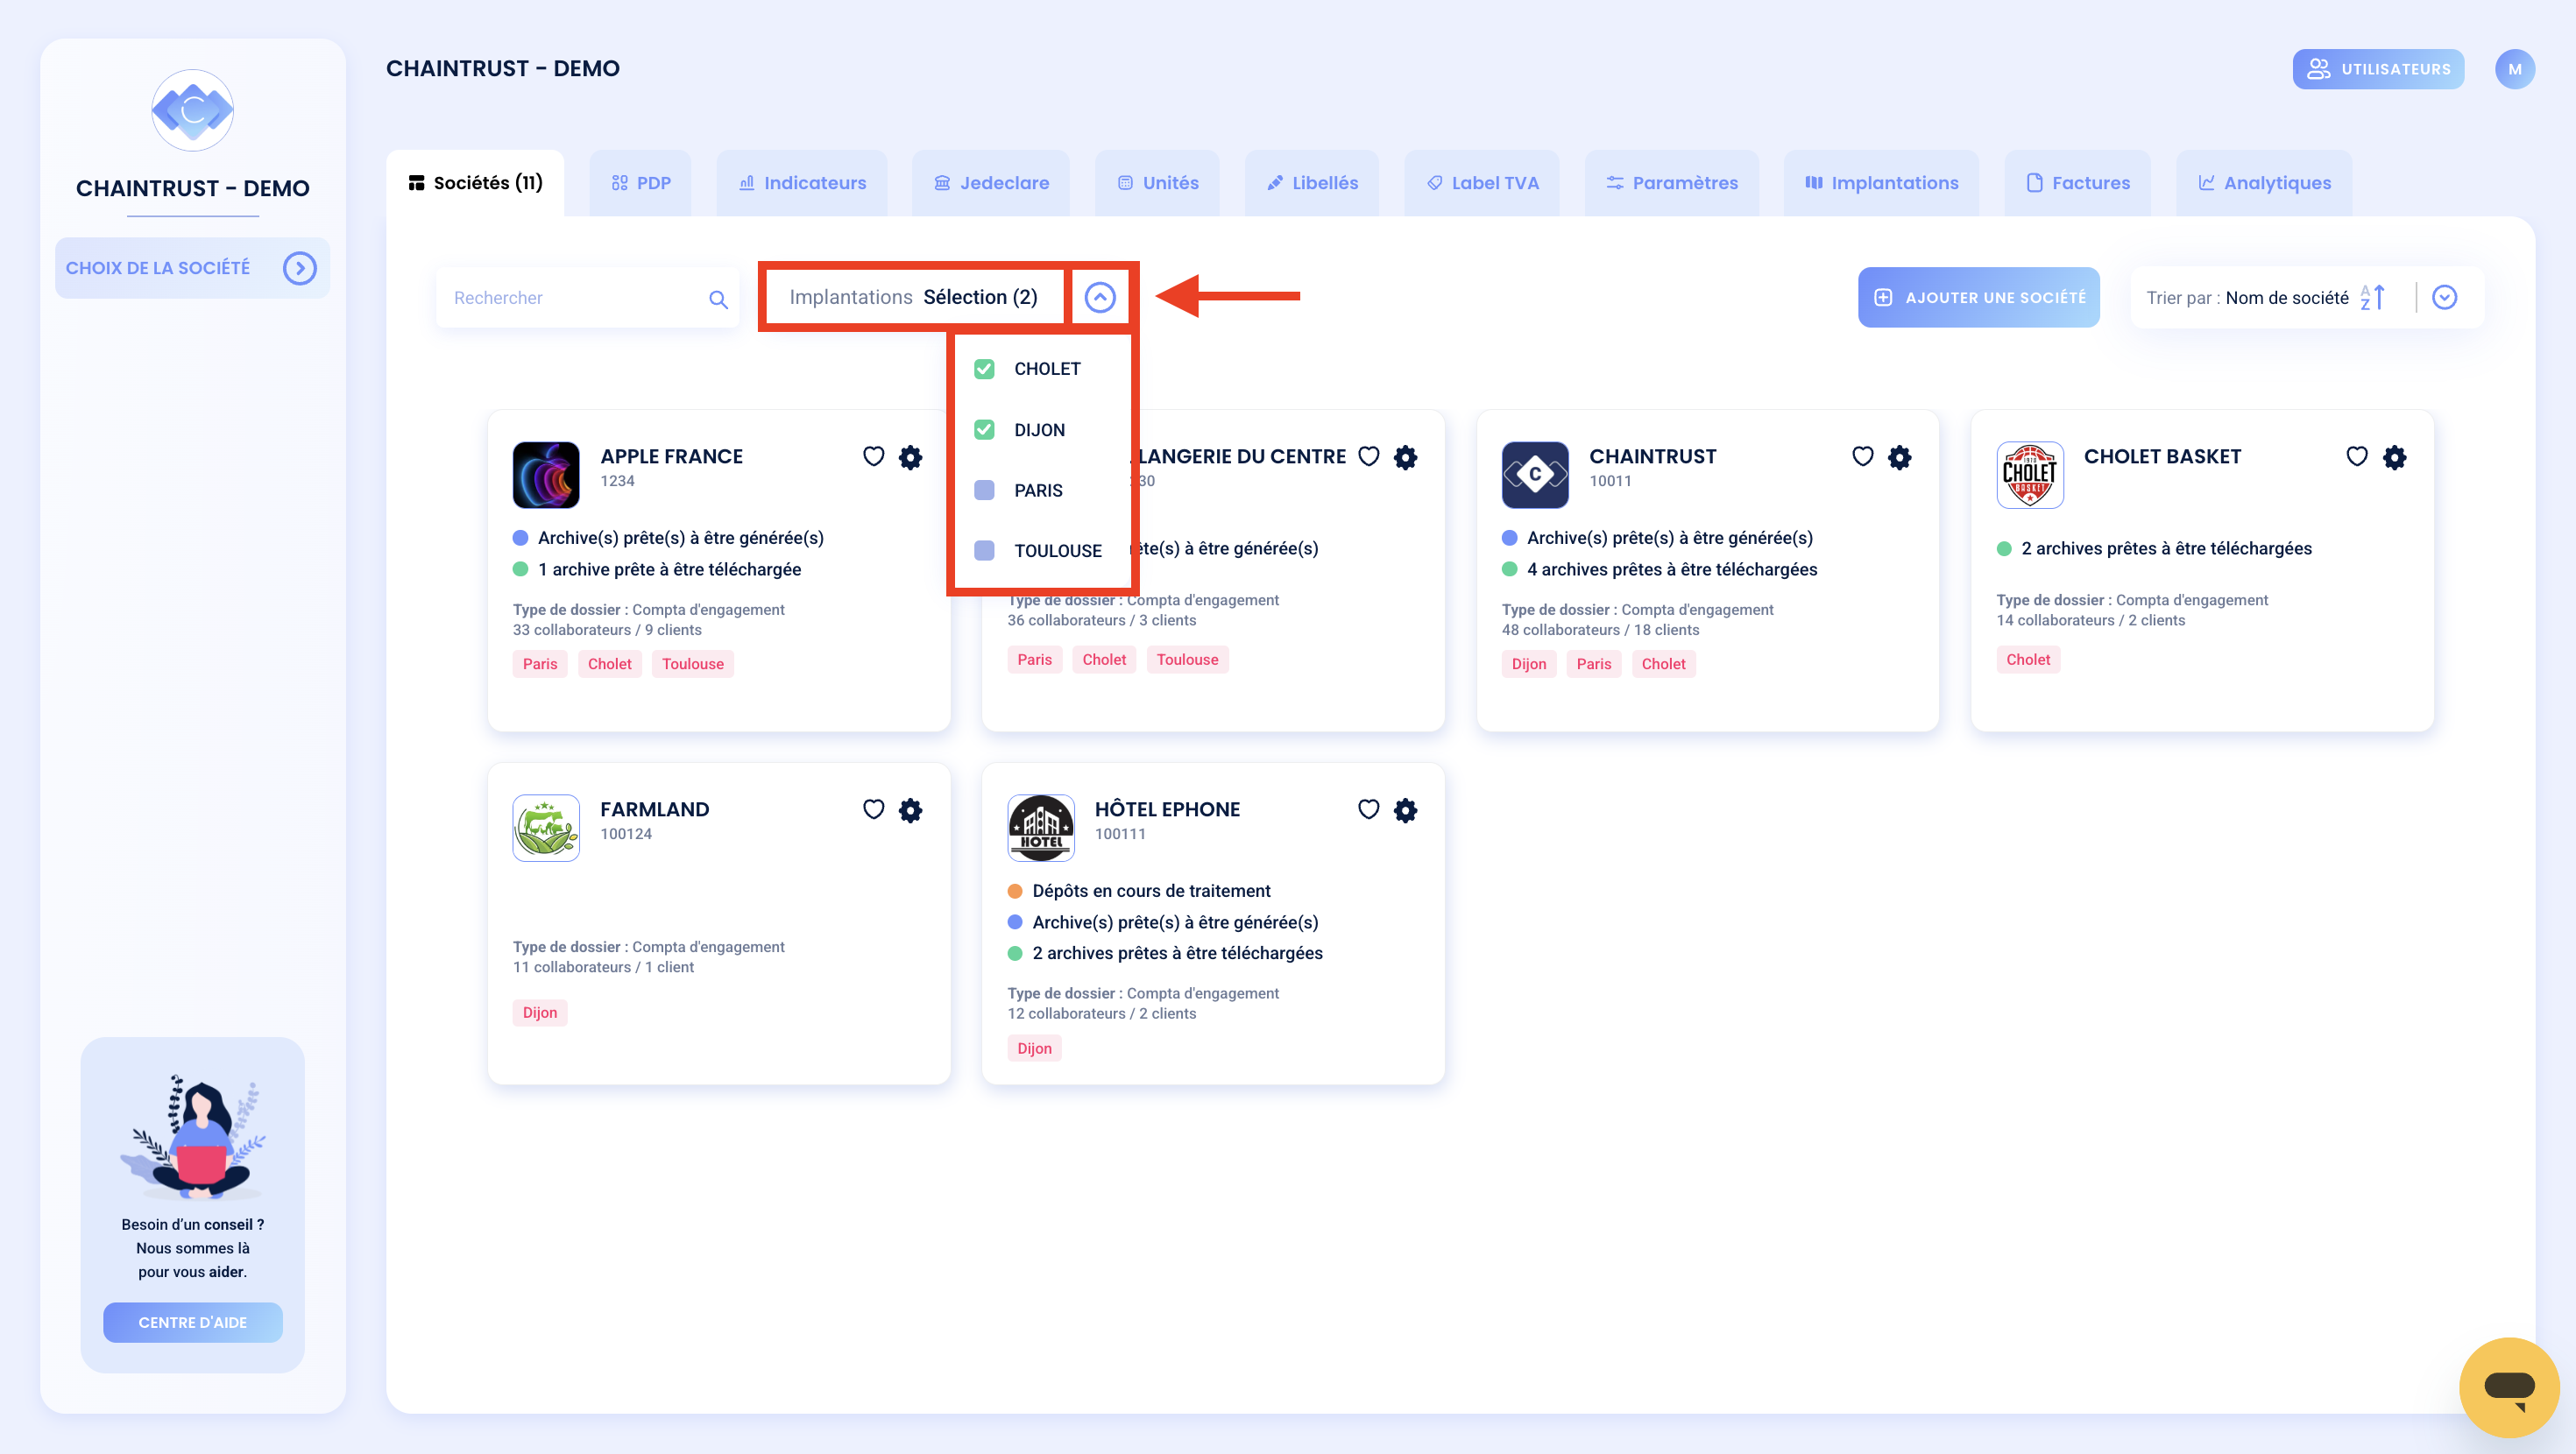The width and height of the screenshot is (2576, 1454).
Task: Open the Trier par dropdown arrow
Action: pyautogui.click(x=2444, y=297)
